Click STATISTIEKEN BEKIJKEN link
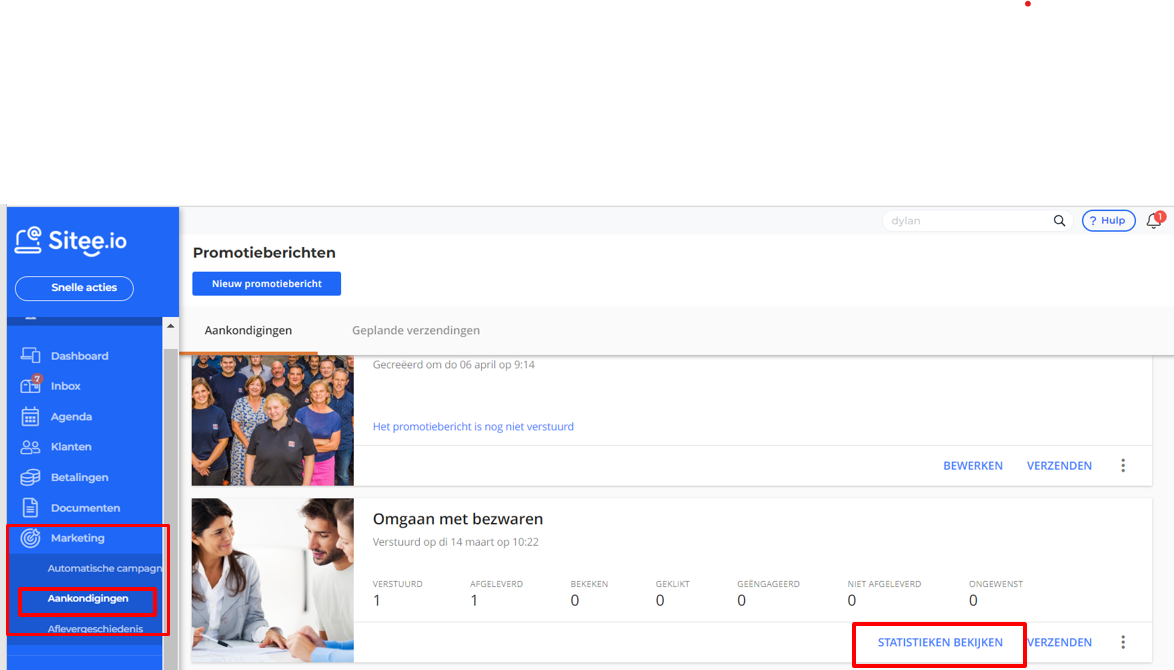The width and height of the screenshot is (1174, 670). [940, 642]
